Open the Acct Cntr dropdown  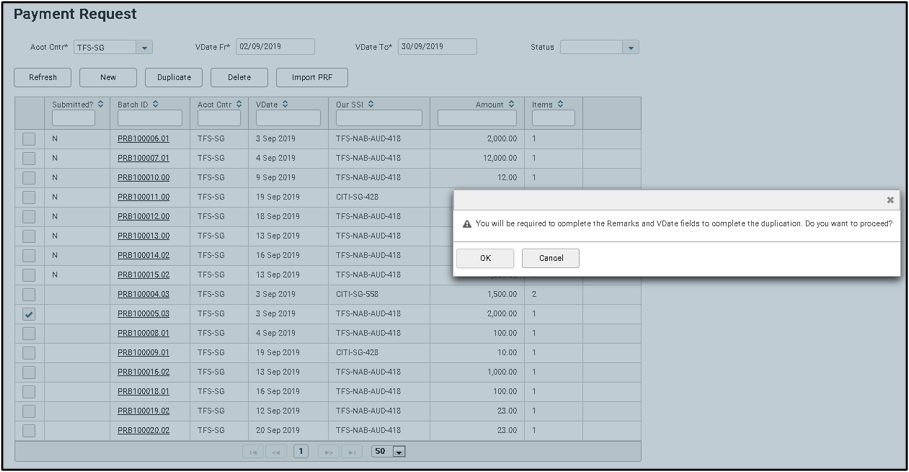point(144,47)
